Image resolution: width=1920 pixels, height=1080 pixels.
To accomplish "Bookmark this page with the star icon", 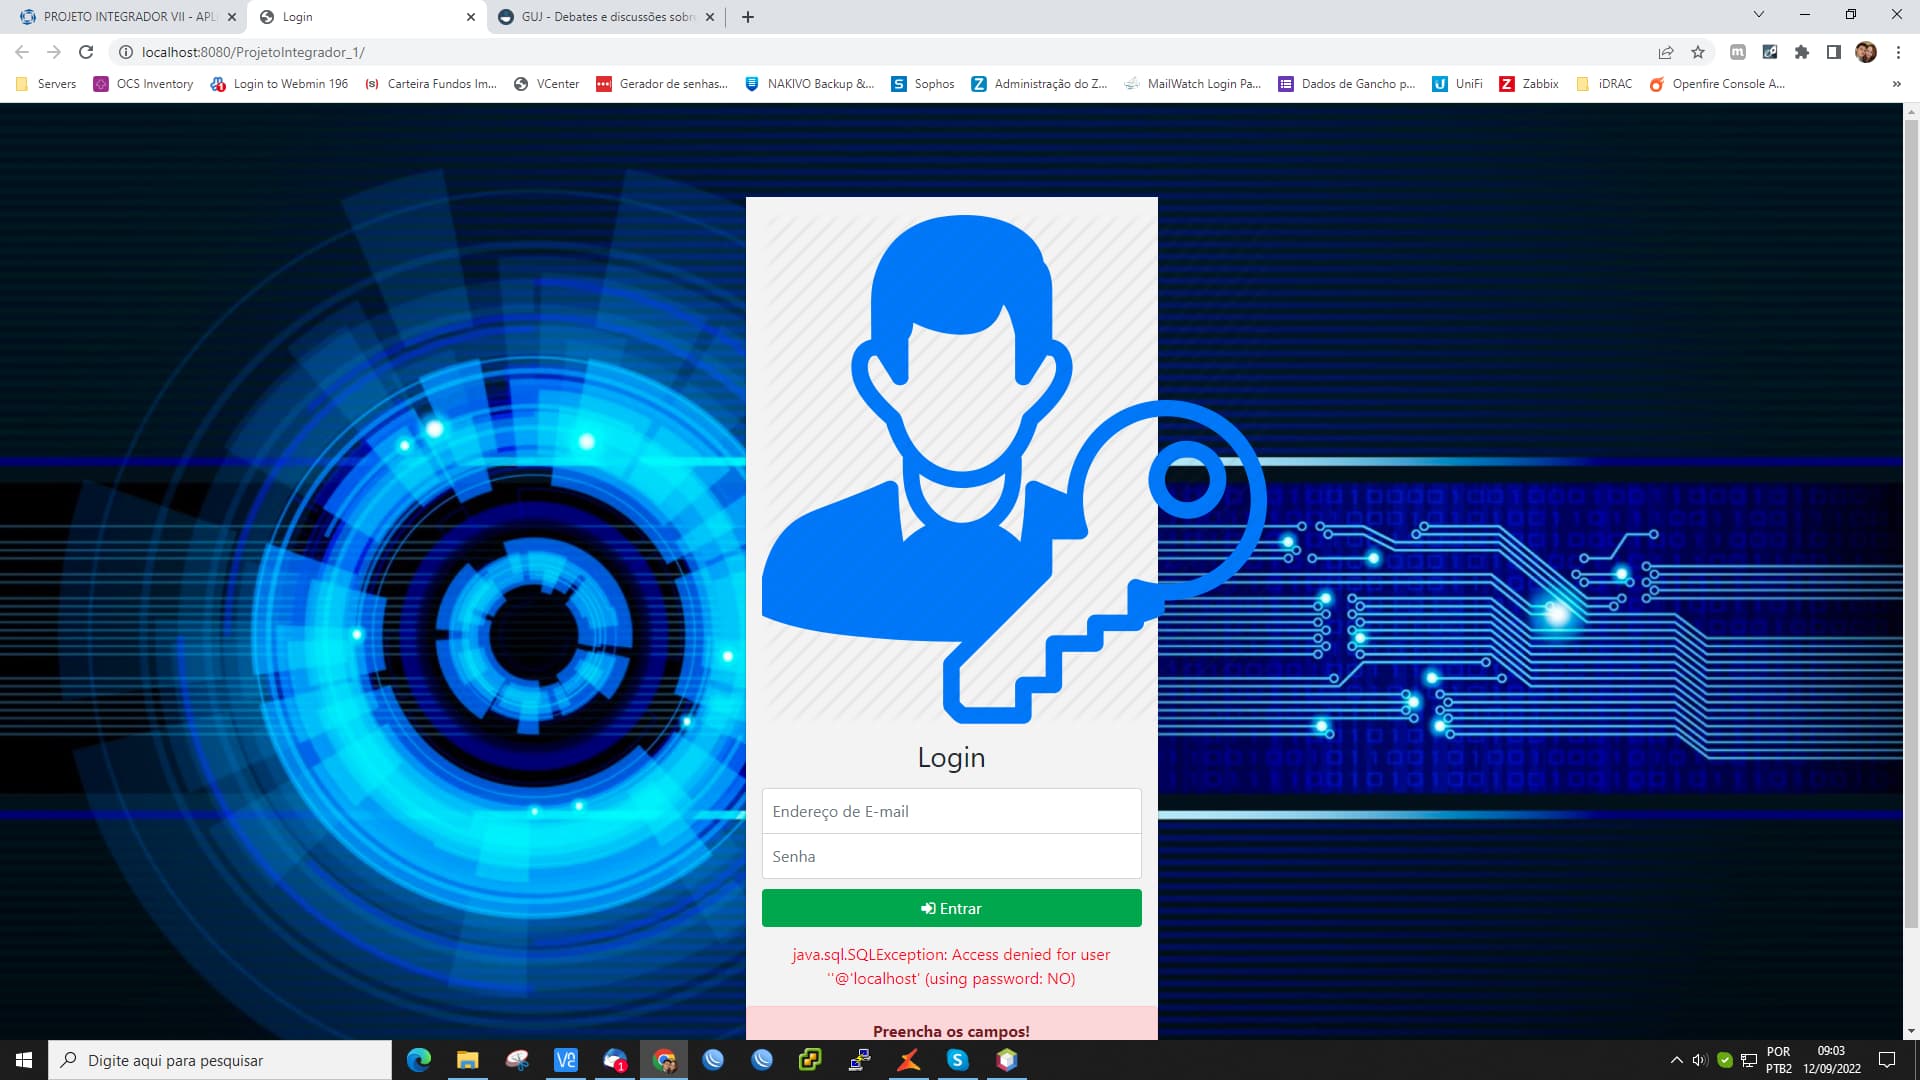I will coord(1698,52).
